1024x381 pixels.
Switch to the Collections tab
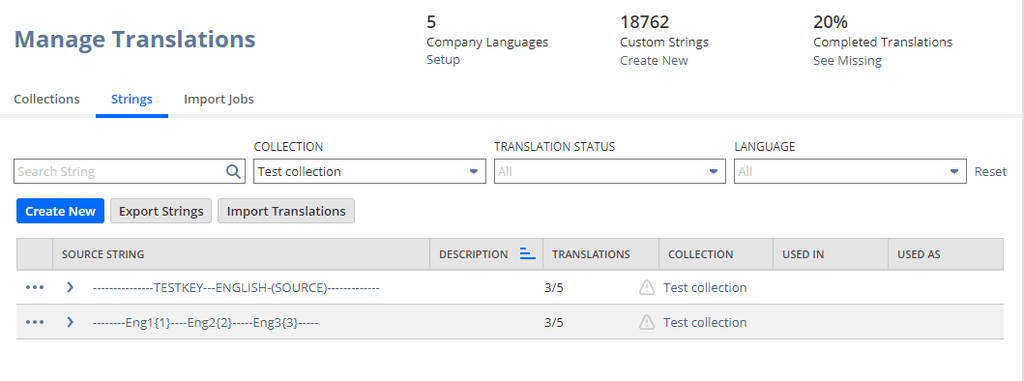click(47, 99)
